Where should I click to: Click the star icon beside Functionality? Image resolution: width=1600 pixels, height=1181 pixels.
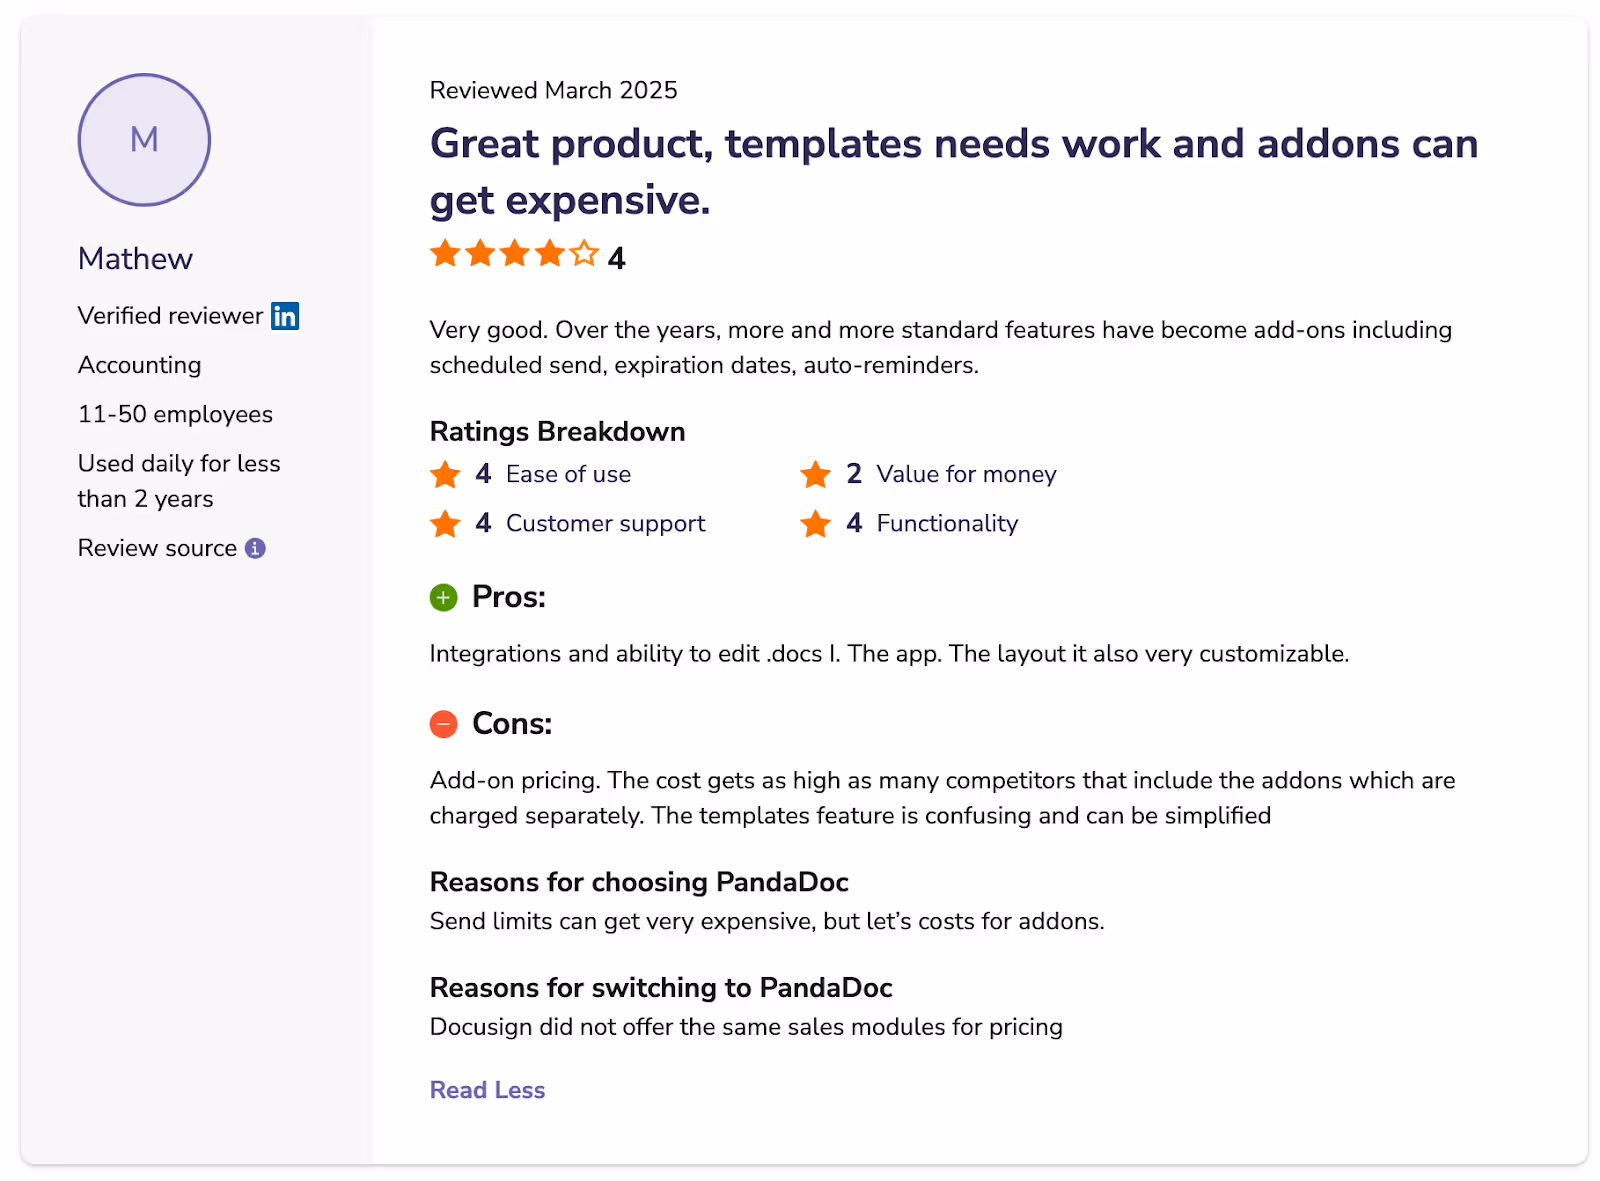(x=816, y=523)
